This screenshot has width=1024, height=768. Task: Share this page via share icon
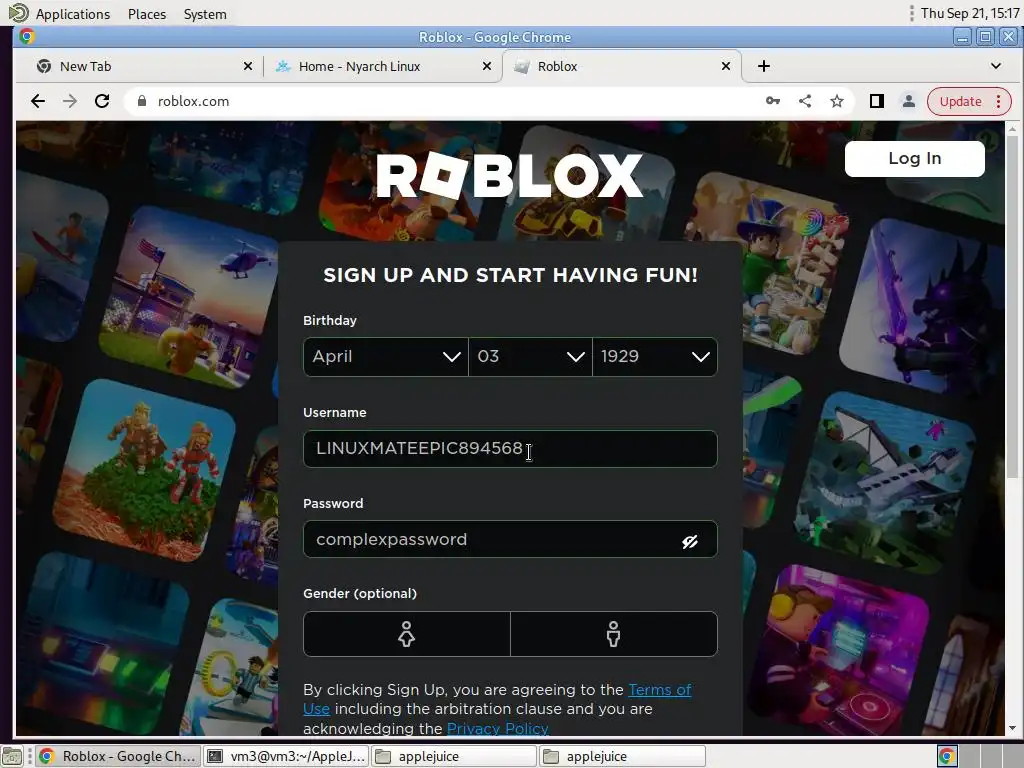coord(805,101)
